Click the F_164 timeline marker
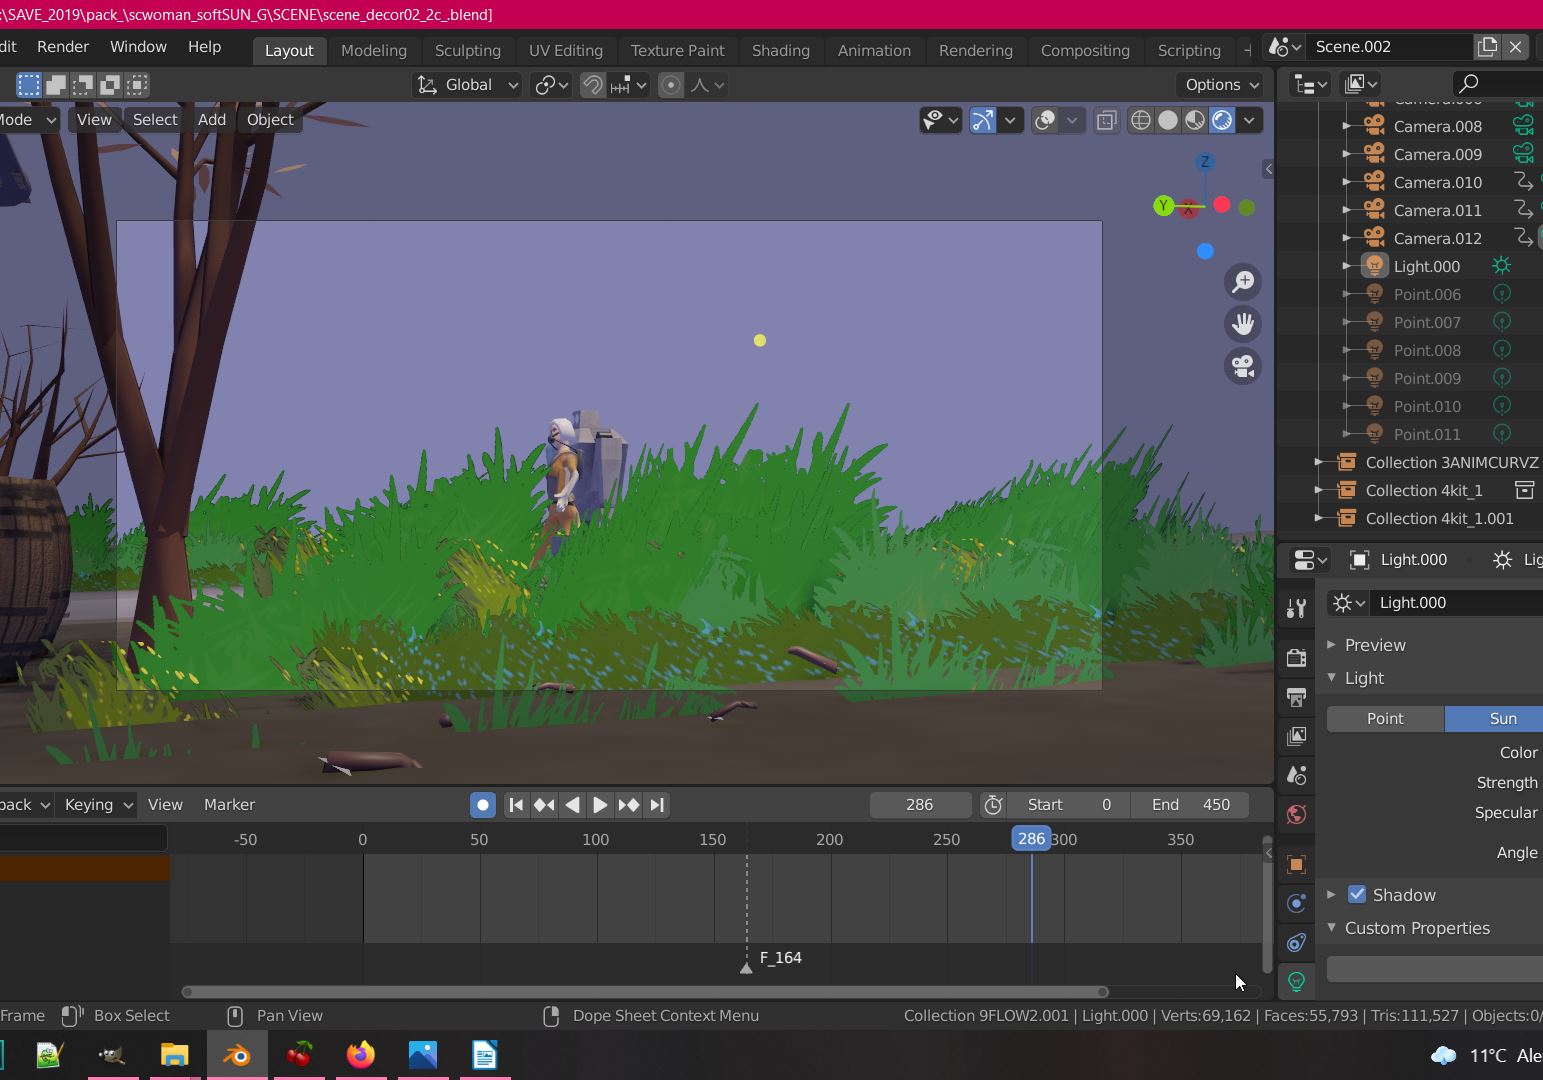 746,966
